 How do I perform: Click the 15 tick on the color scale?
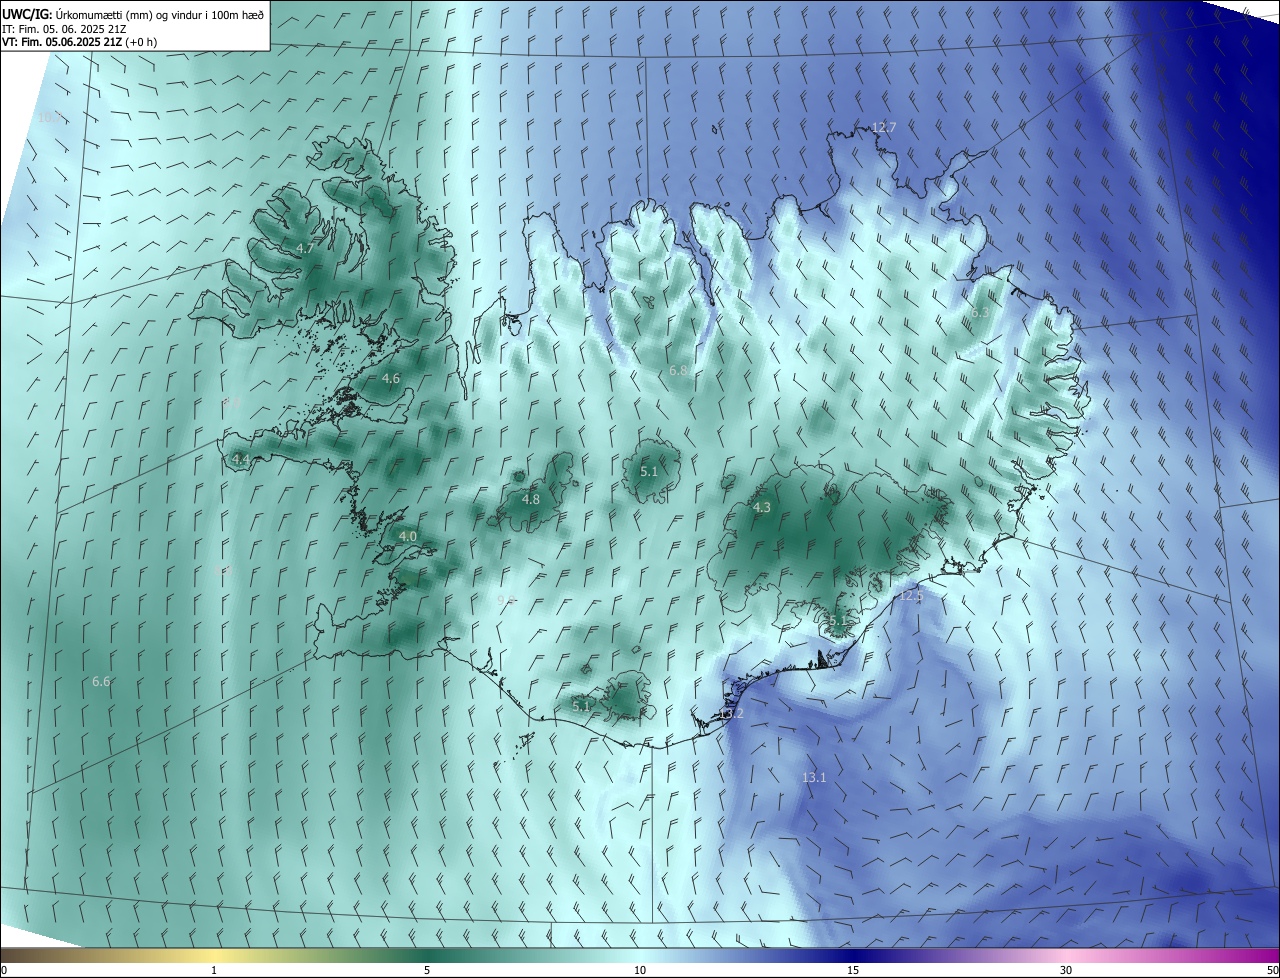point(853,970)
